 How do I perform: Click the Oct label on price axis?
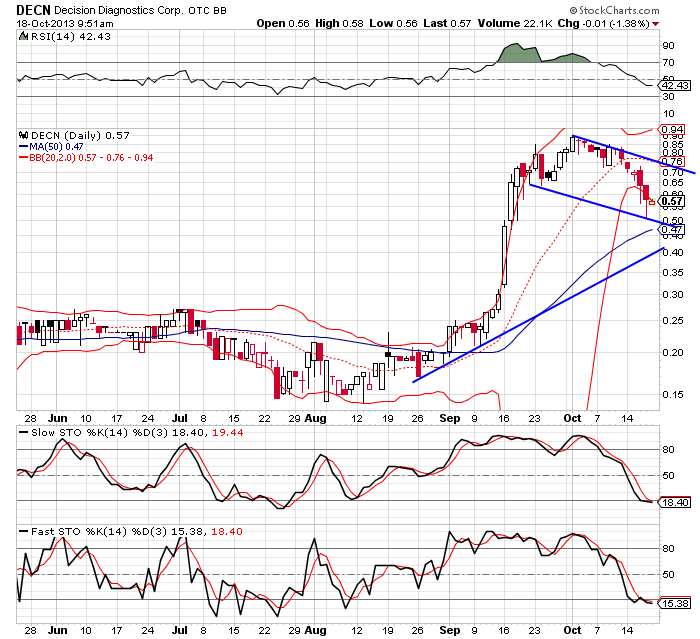point(572,418)
